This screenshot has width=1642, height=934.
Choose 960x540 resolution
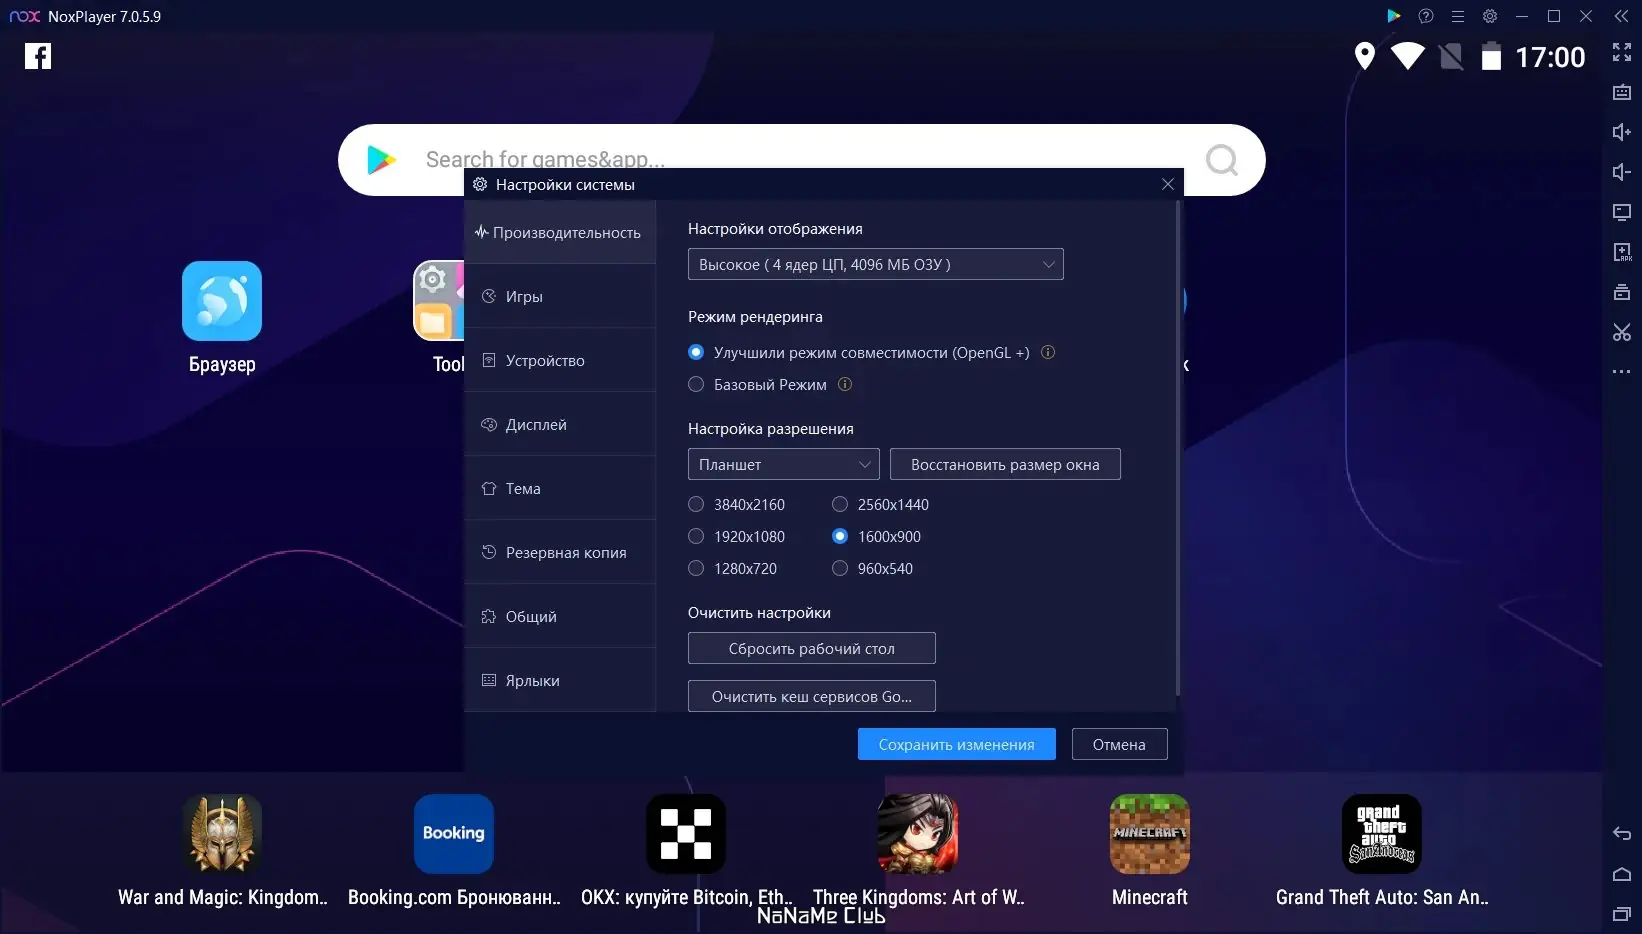(840, 568)
